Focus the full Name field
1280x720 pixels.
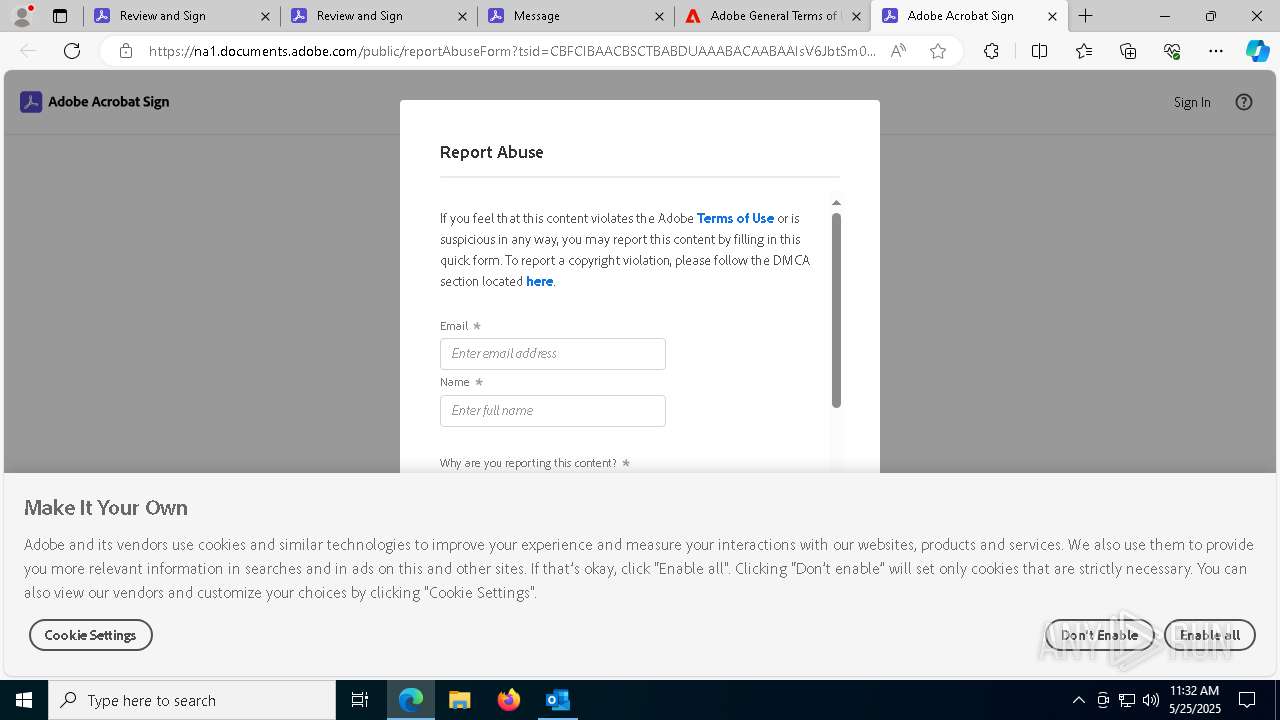coord(553,411)
